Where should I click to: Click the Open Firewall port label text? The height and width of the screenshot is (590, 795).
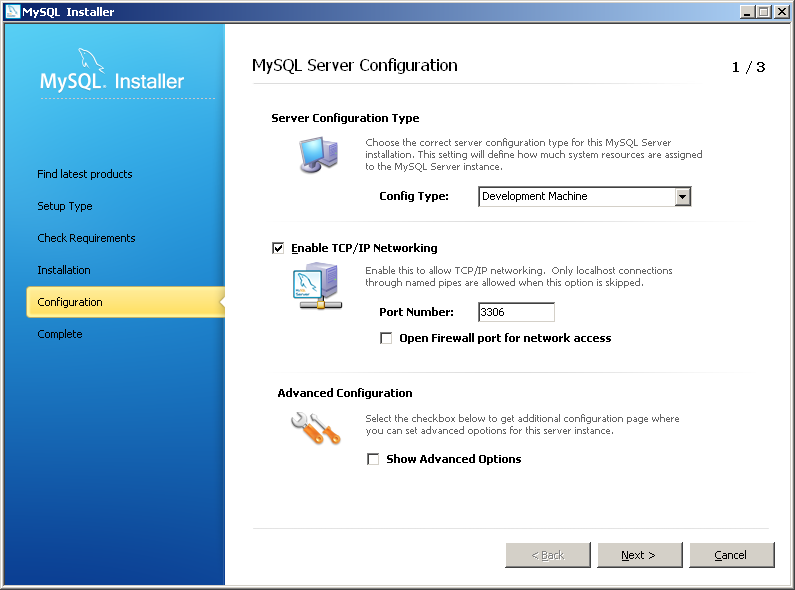tap(505, 338)
